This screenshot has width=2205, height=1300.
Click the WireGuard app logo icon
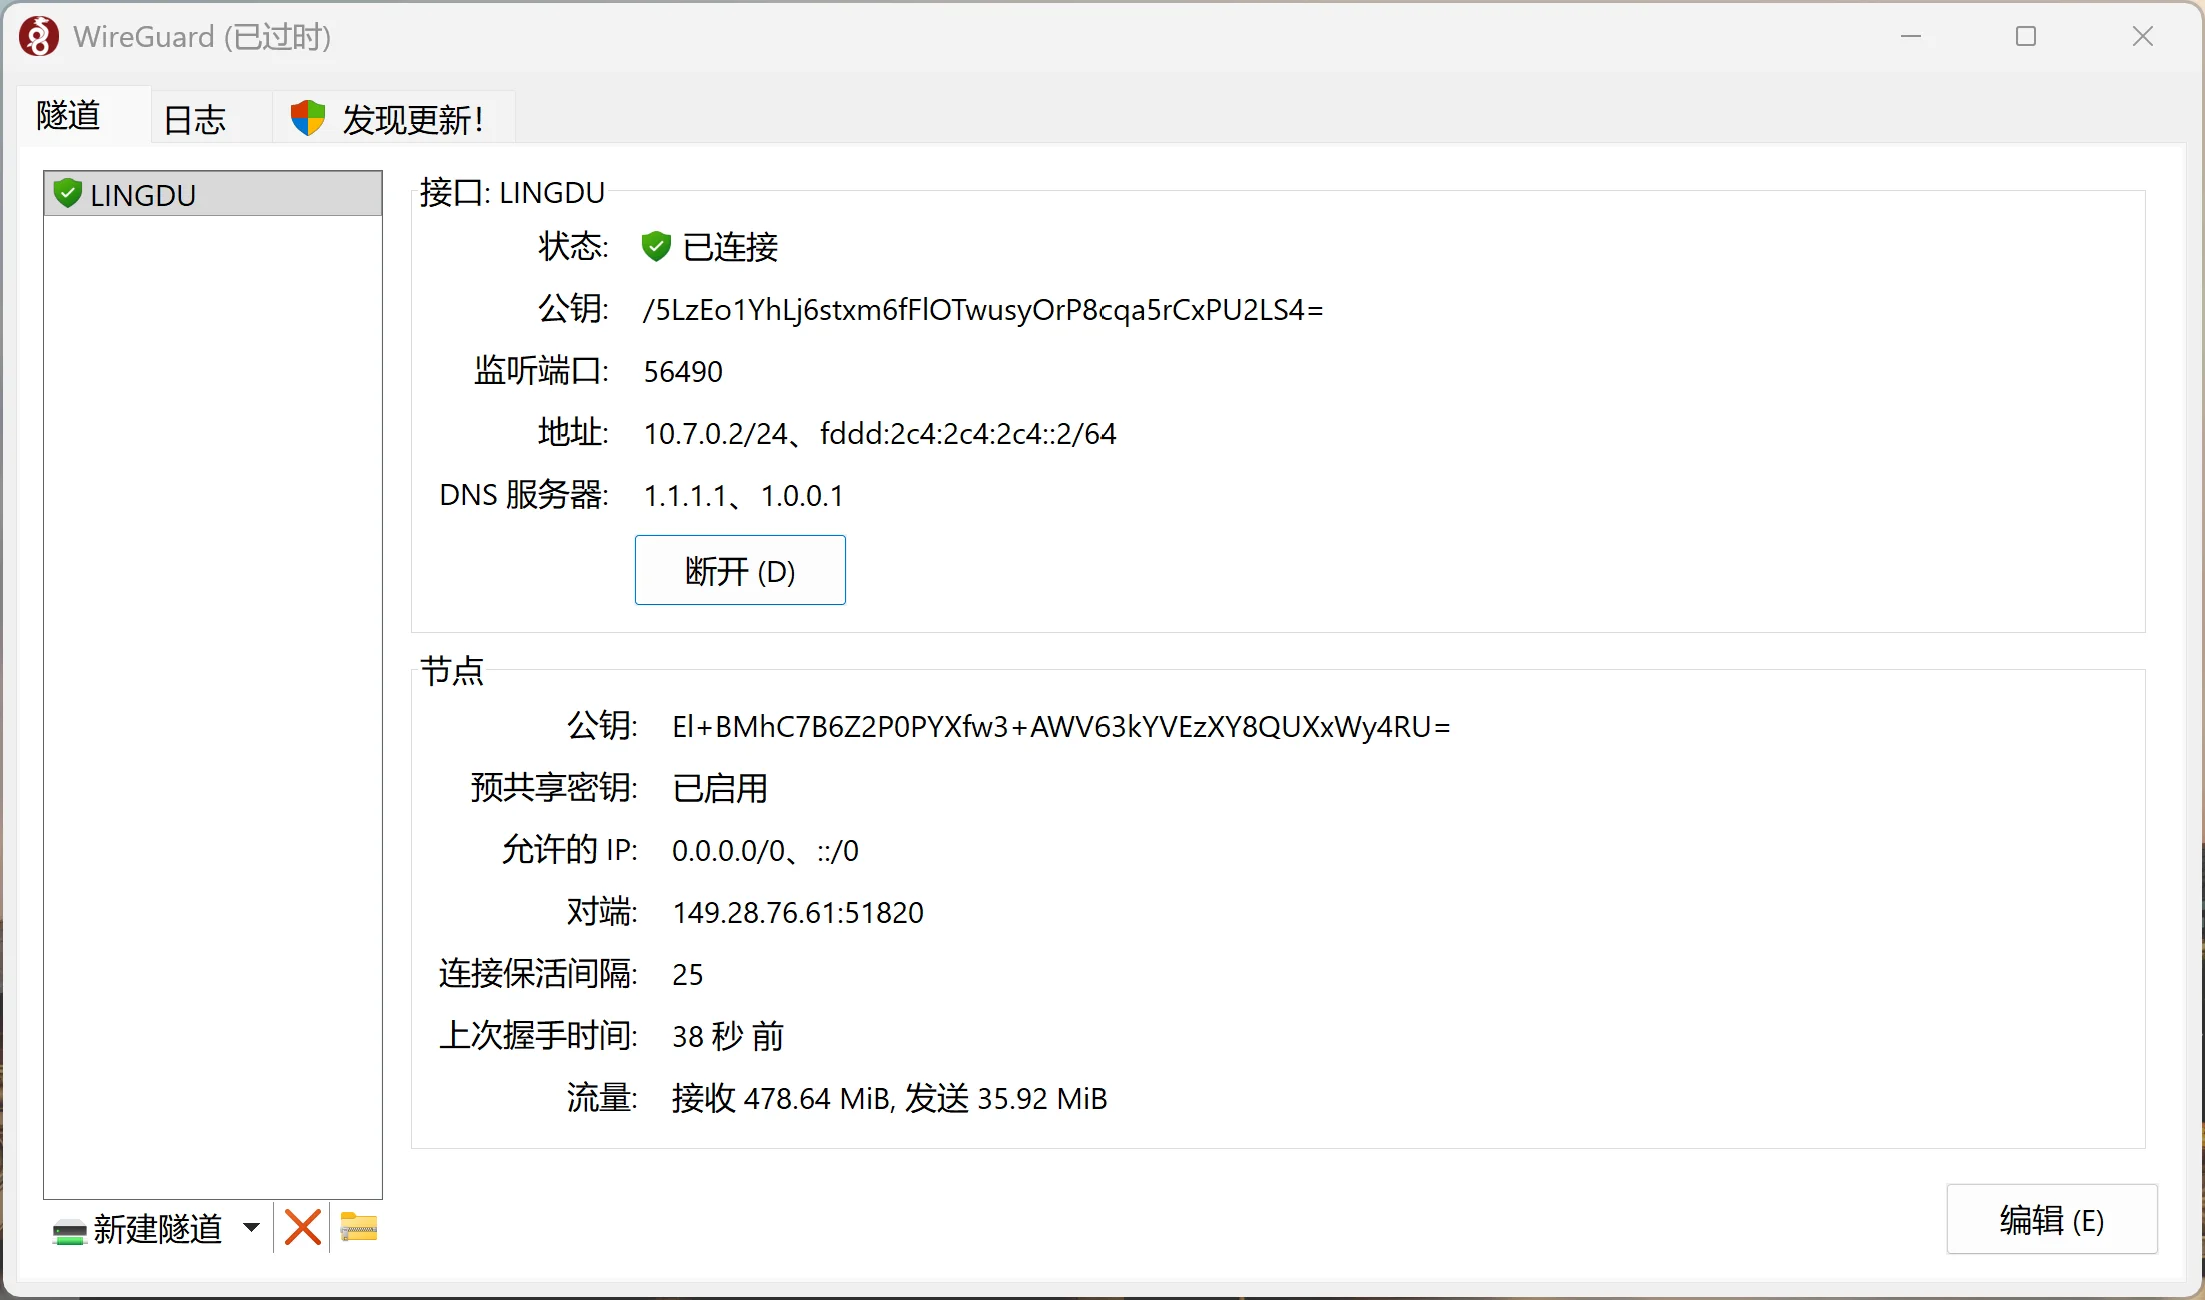coord(38,37)
